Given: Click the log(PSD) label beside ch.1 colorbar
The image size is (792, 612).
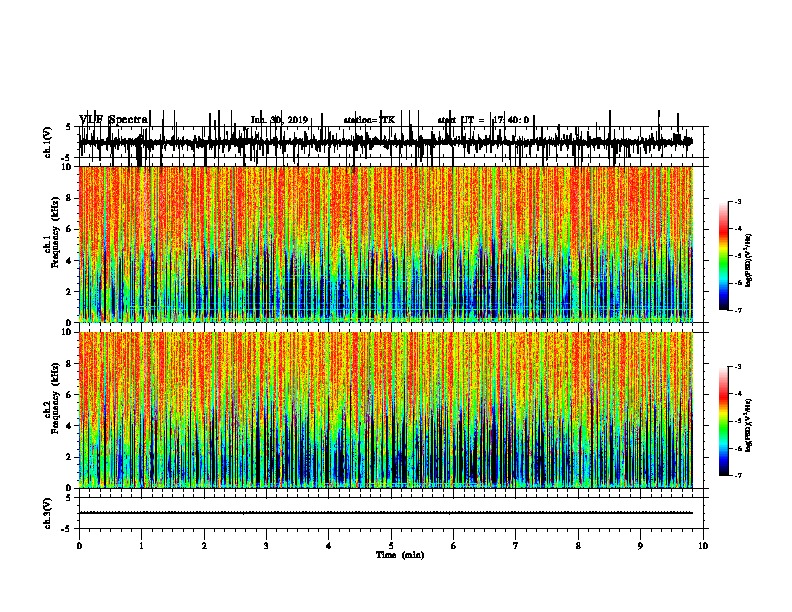Looking at the screenshot, I should pos(748,261).
